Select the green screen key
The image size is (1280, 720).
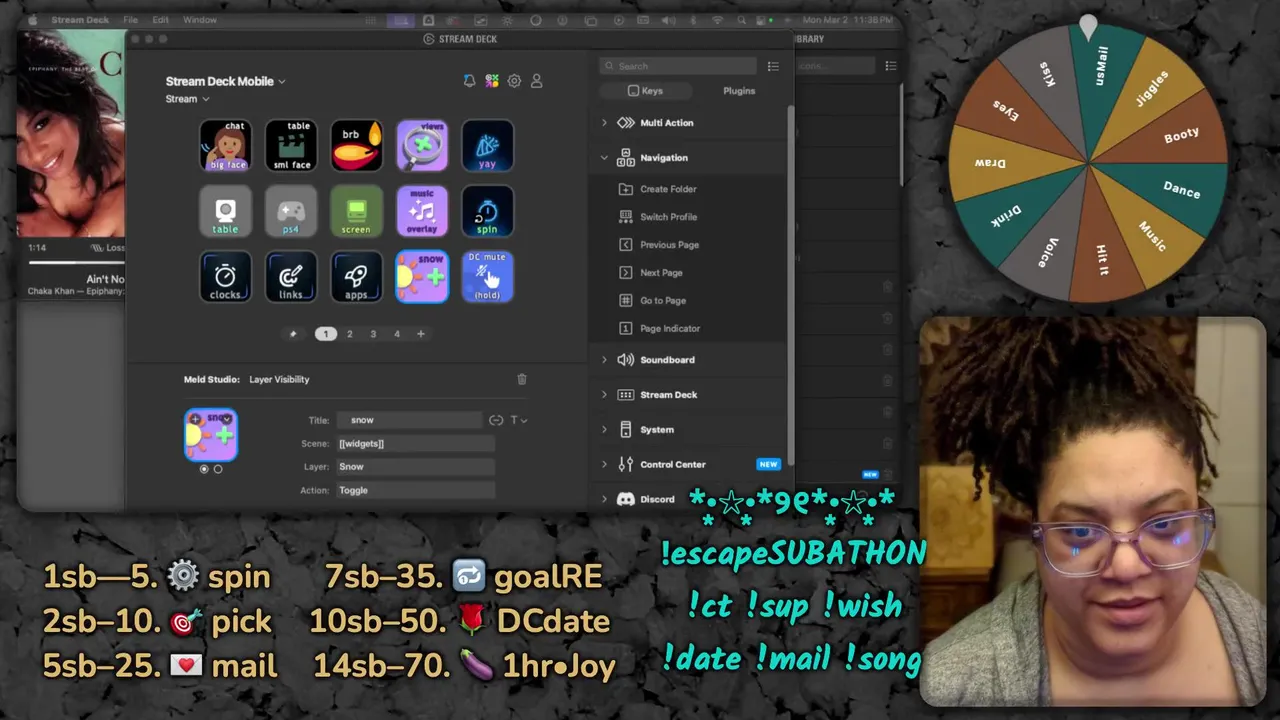(x=357, y=211)
